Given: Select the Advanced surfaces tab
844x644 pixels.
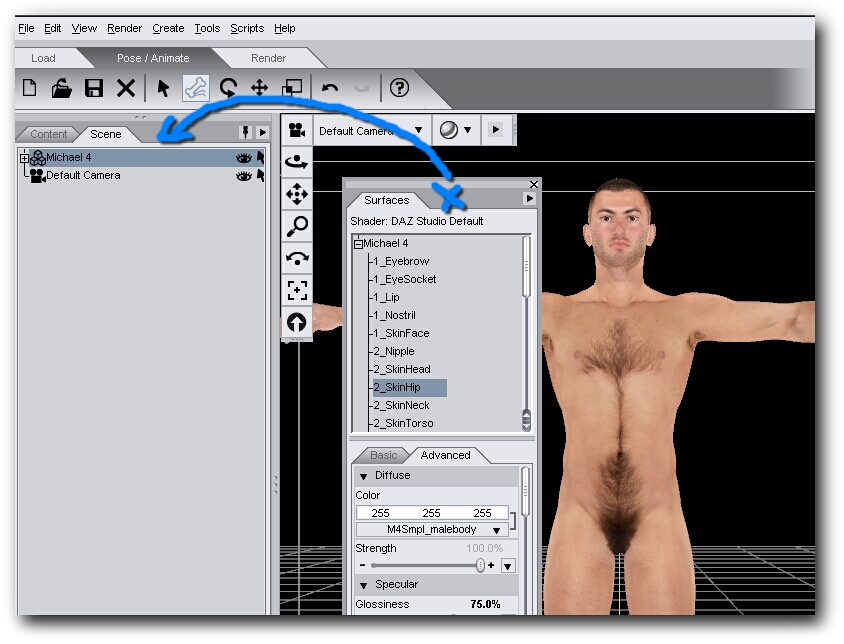Looking at the screenshot, I should [445, 456].
